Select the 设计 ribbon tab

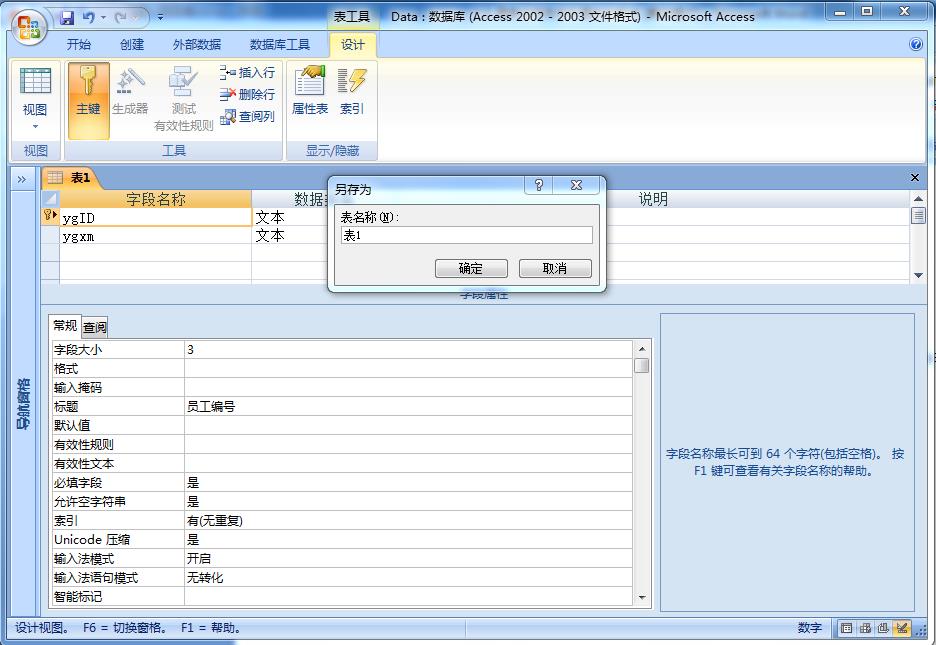coord(352,45)
